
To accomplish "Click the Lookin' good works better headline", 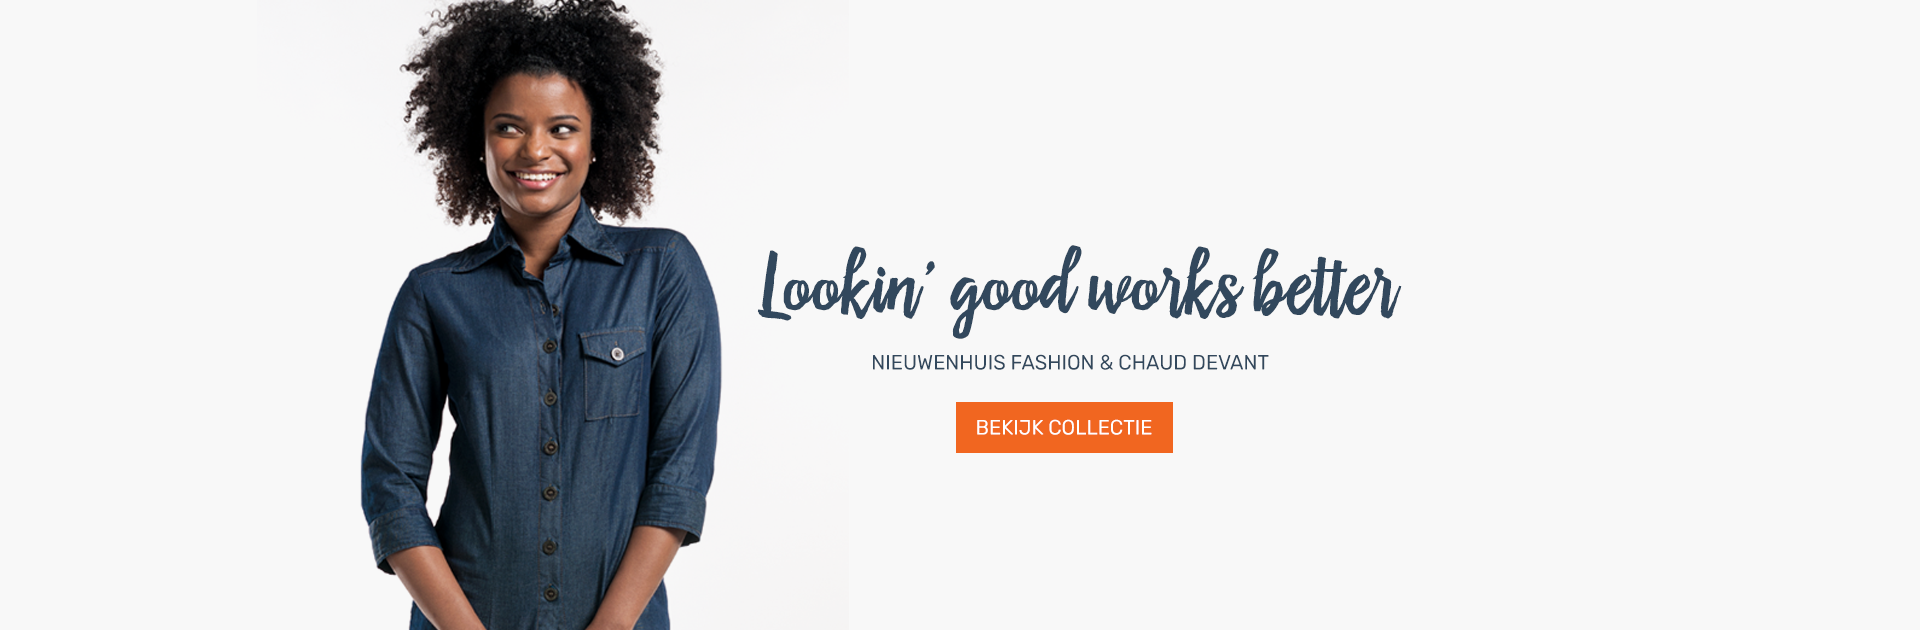I will 1079,290.
